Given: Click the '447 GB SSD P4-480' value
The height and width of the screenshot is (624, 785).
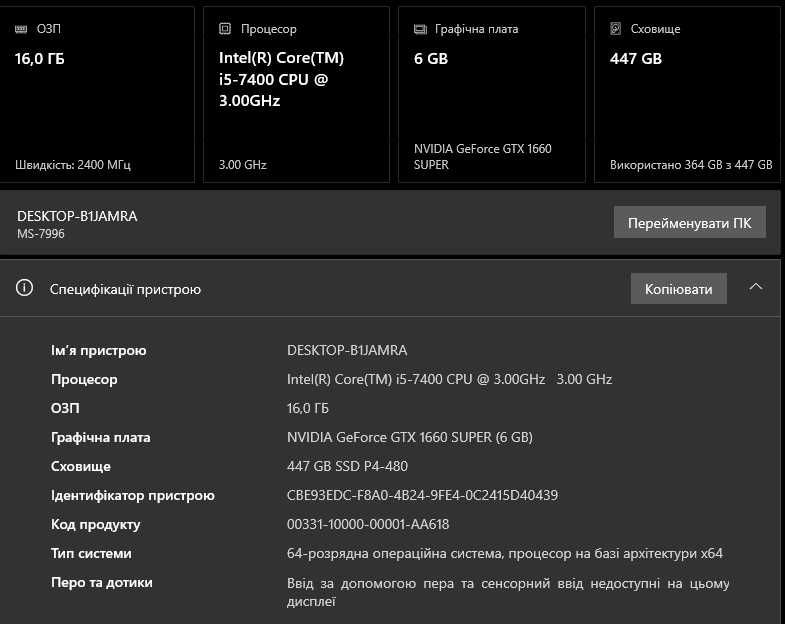Looking at the screenshot, I should pyautogui.click(x=347, y=466).
